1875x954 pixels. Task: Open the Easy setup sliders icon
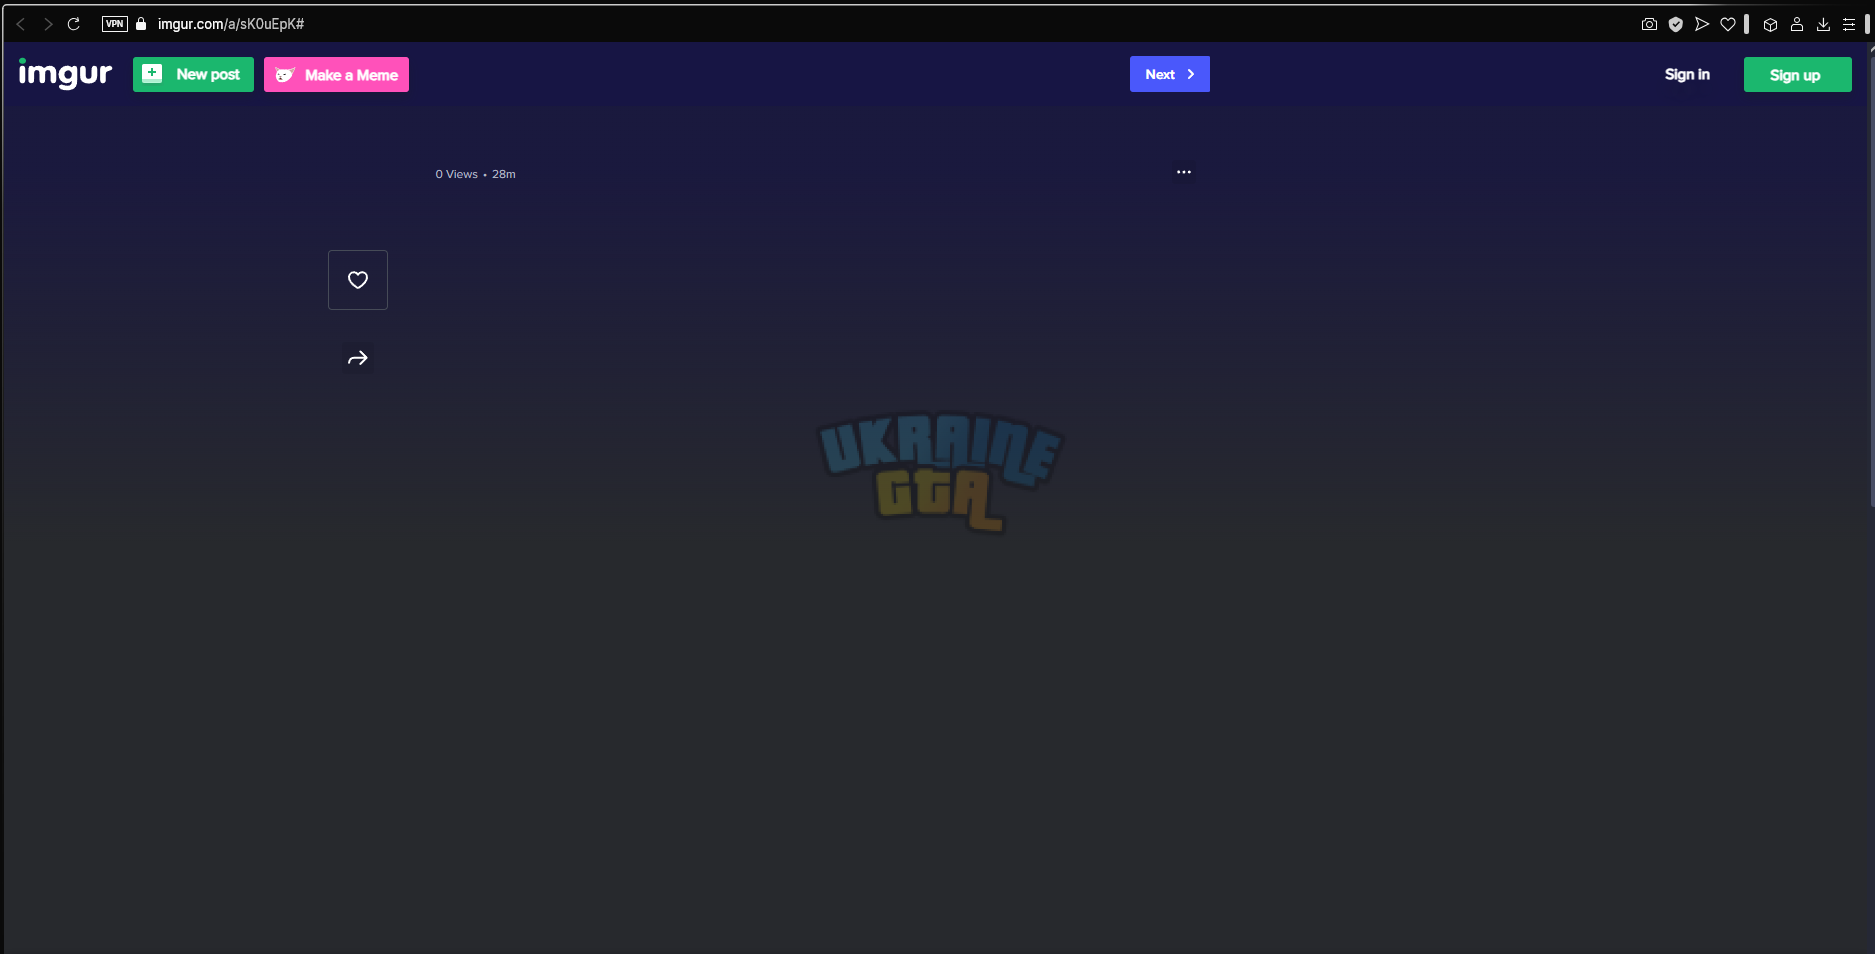pos(1849,24)
